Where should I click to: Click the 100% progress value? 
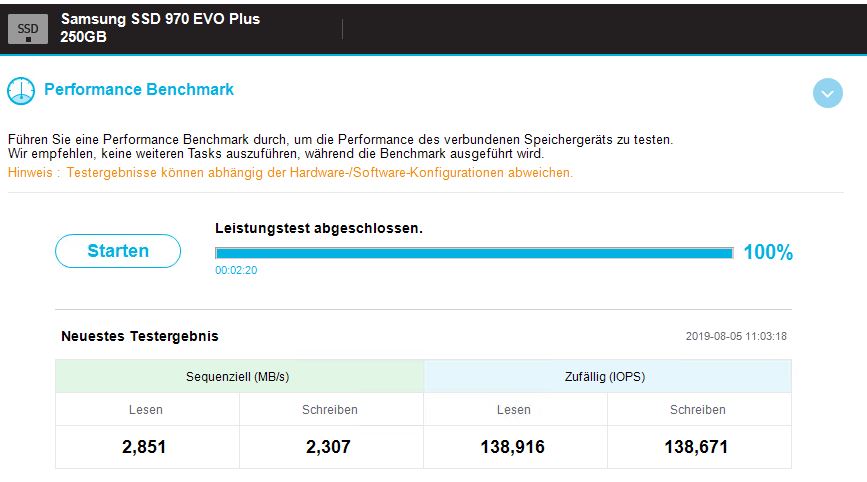(768, 253)
